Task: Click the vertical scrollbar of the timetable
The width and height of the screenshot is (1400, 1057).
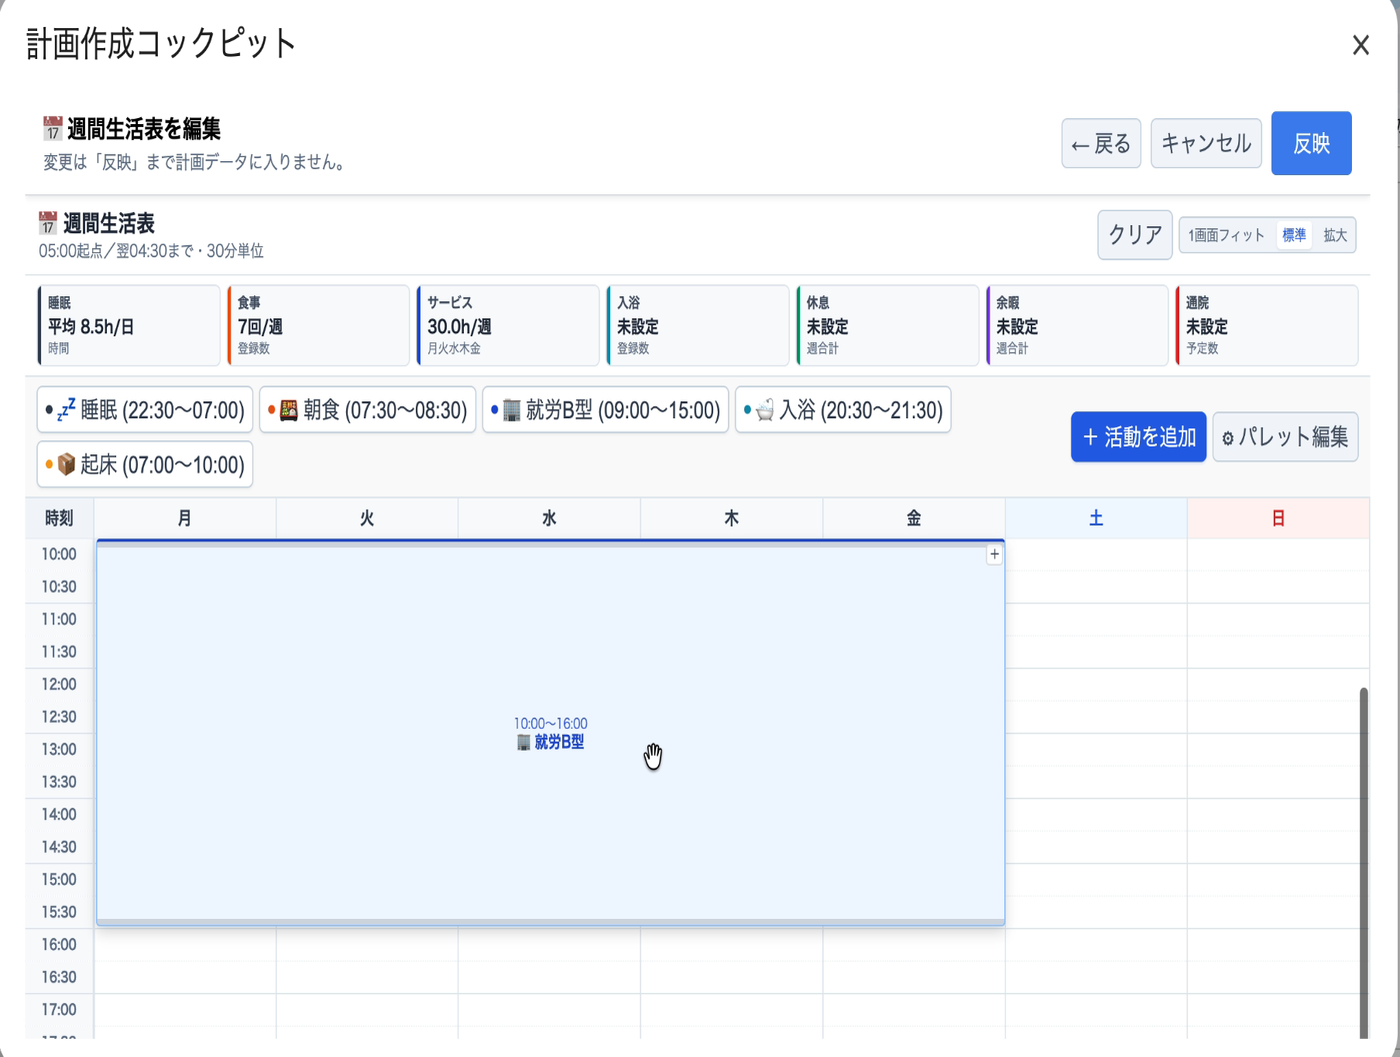Action: [1363, 862]
